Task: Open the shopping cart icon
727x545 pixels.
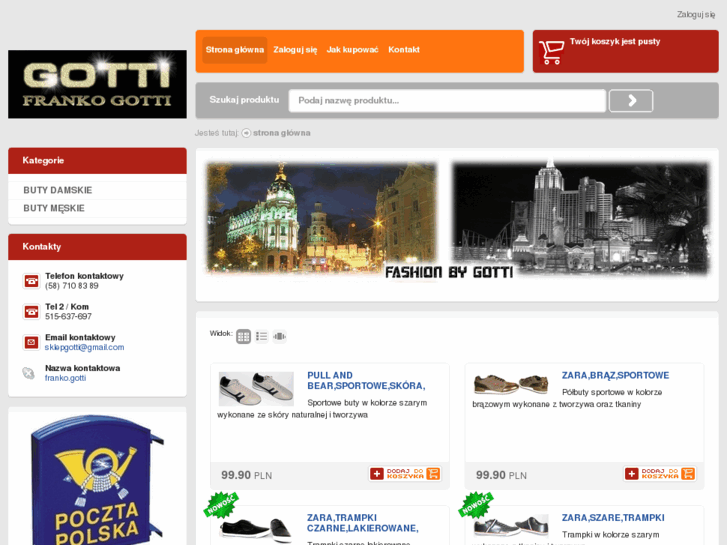Action: (x=551, y=52)
